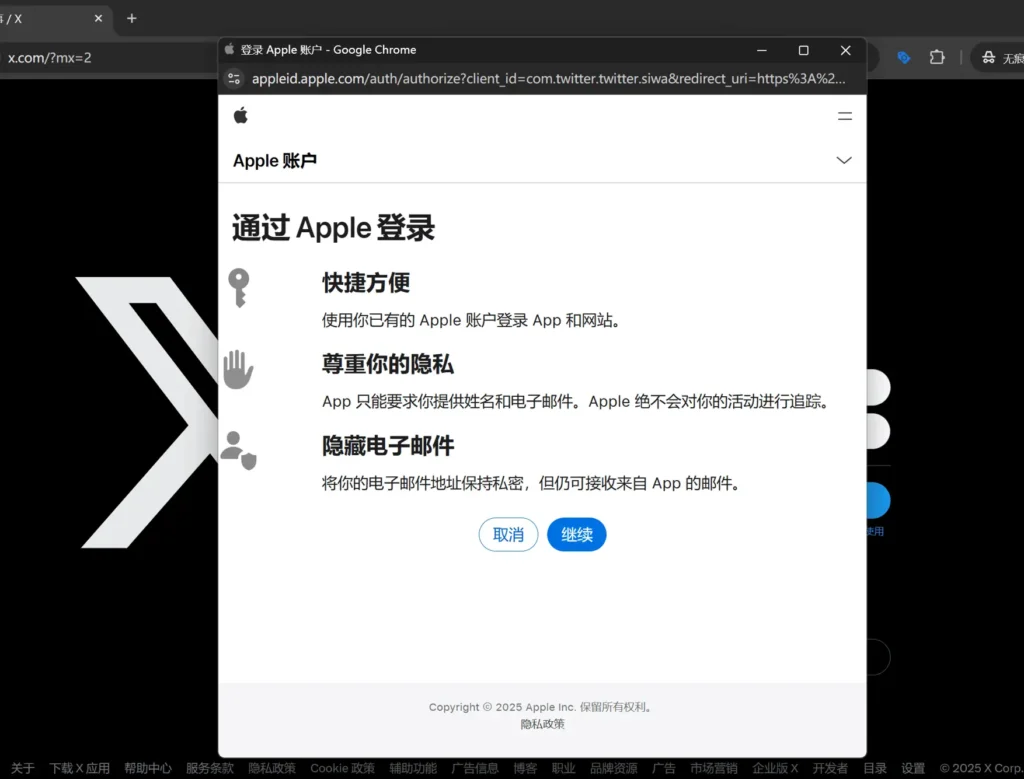Open 下载 X 应用 link in the X footer
The height and width of the screenshot is (779, 1024).
[79, 769]
